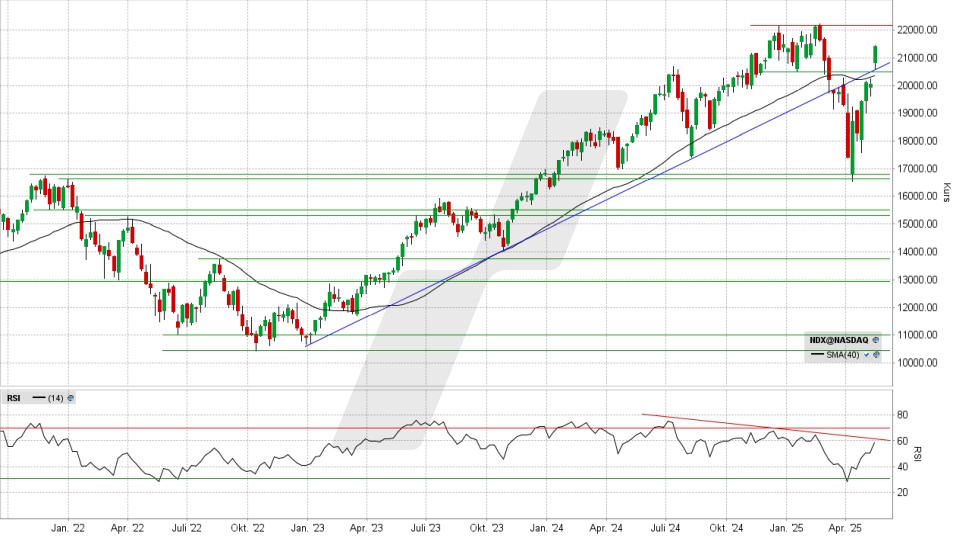Click the Okt. '22 date label
The height and width of the screenshot is (540, 960).
pos(247,528)
